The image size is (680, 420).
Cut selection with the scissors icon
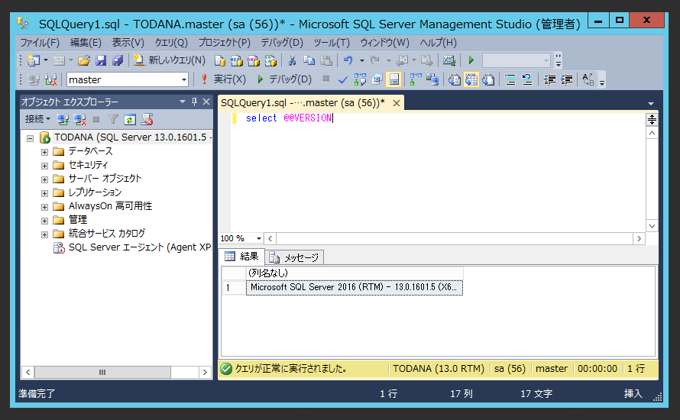pyautogui.click(x=292, y=61)
